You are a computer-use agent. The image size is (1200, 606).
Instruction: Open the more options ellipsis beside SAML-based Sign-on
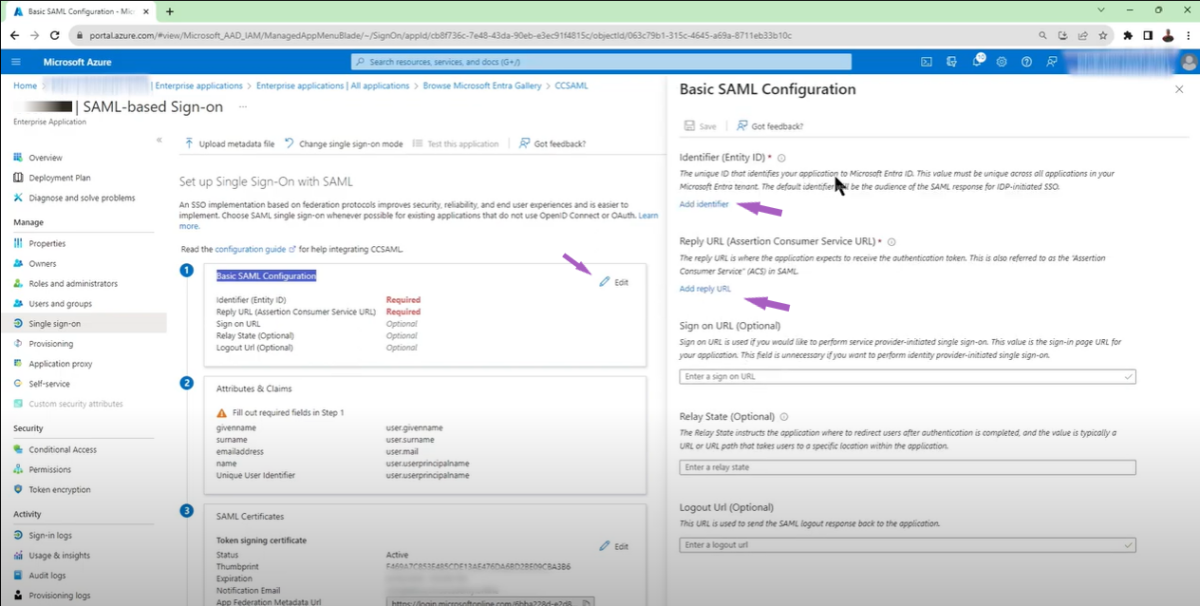pos(243,106)
